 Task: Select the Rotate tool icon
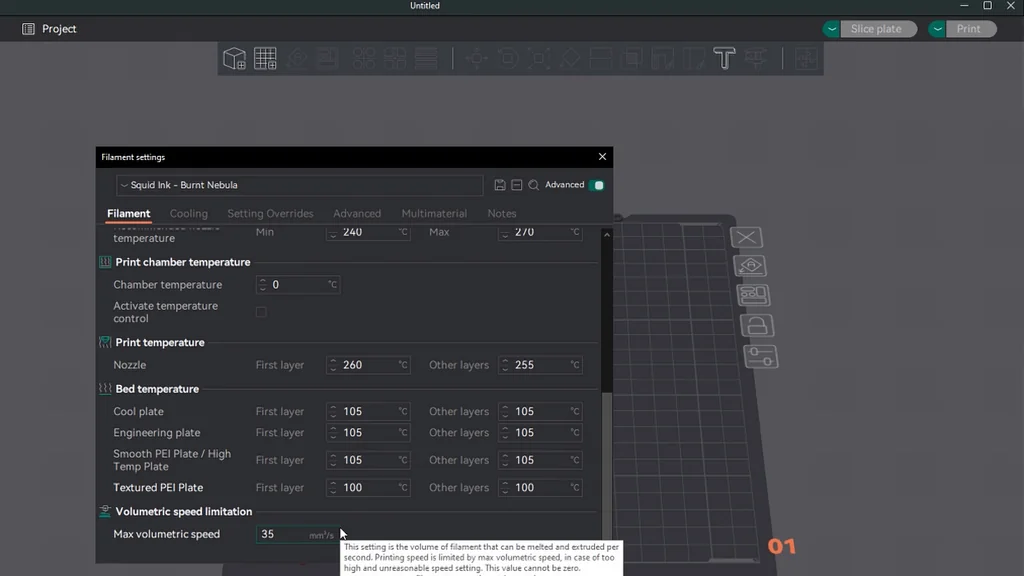(507, 58)
